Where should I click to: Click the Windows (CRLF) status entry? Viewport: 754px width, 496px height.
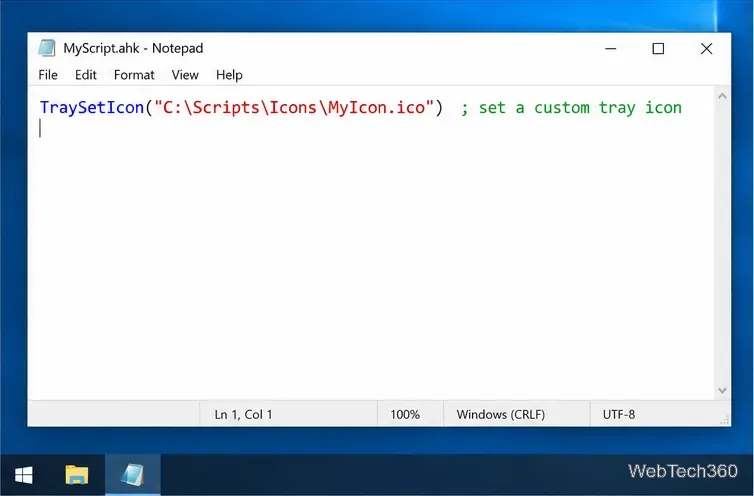pos(501,415)
